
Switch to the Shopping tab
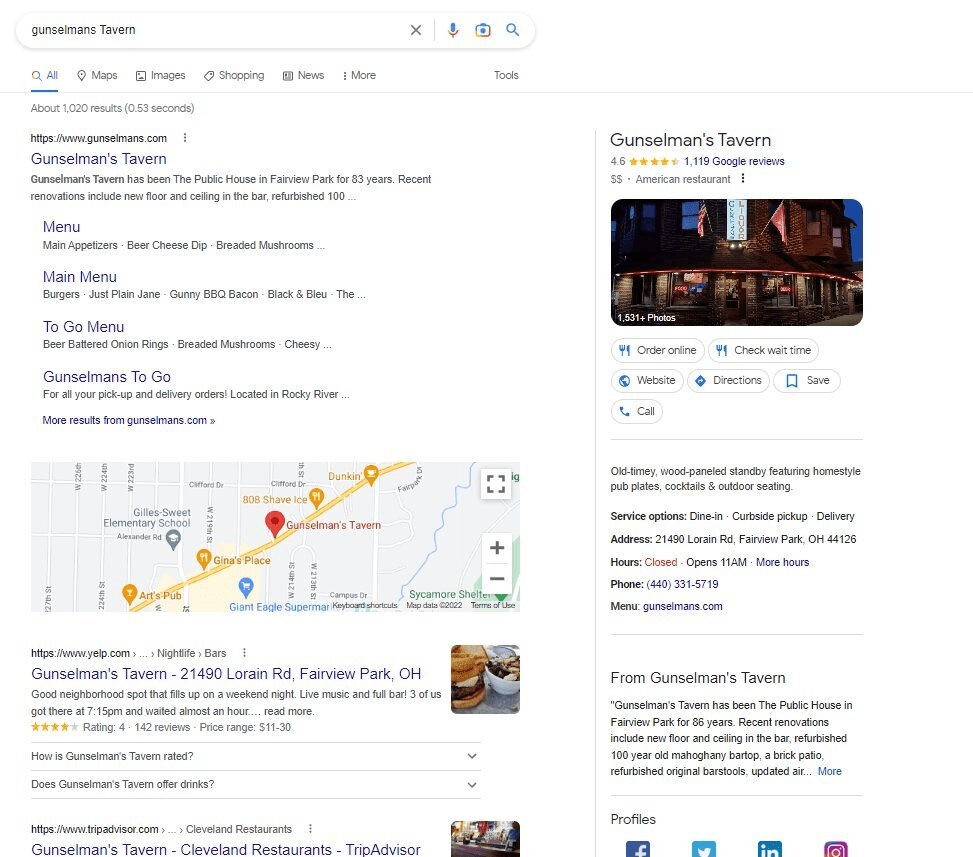click(234, 76)
